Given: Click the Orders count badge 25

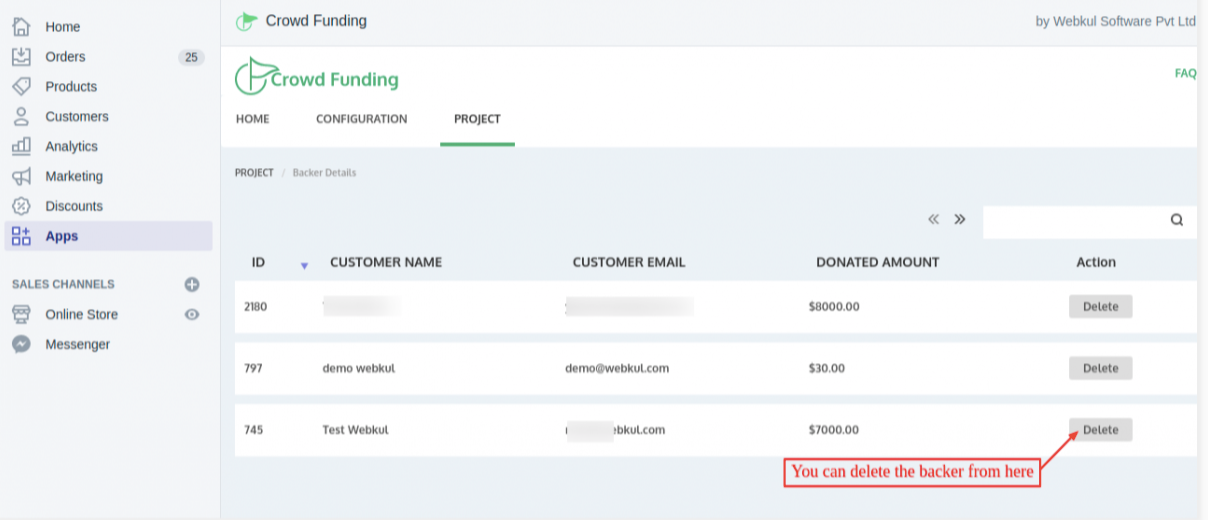Looking at the screenshot, I should tap(191, 57).
